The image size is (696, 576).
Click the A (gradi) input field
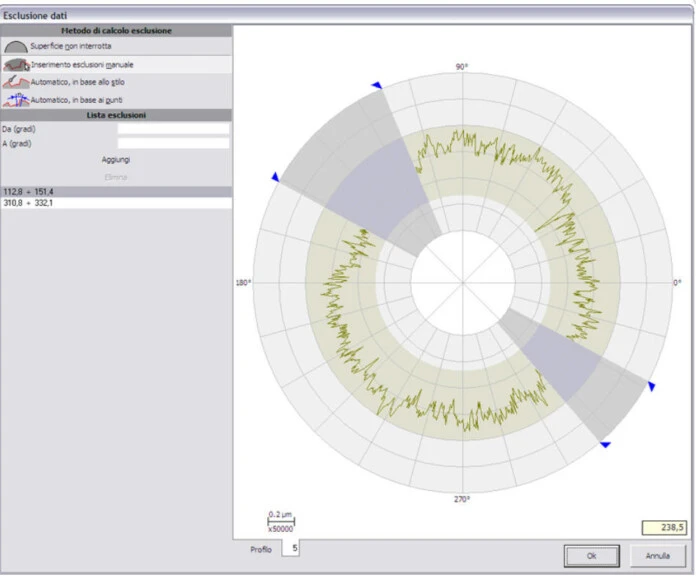pyautogui.click(x=173, y=144)
